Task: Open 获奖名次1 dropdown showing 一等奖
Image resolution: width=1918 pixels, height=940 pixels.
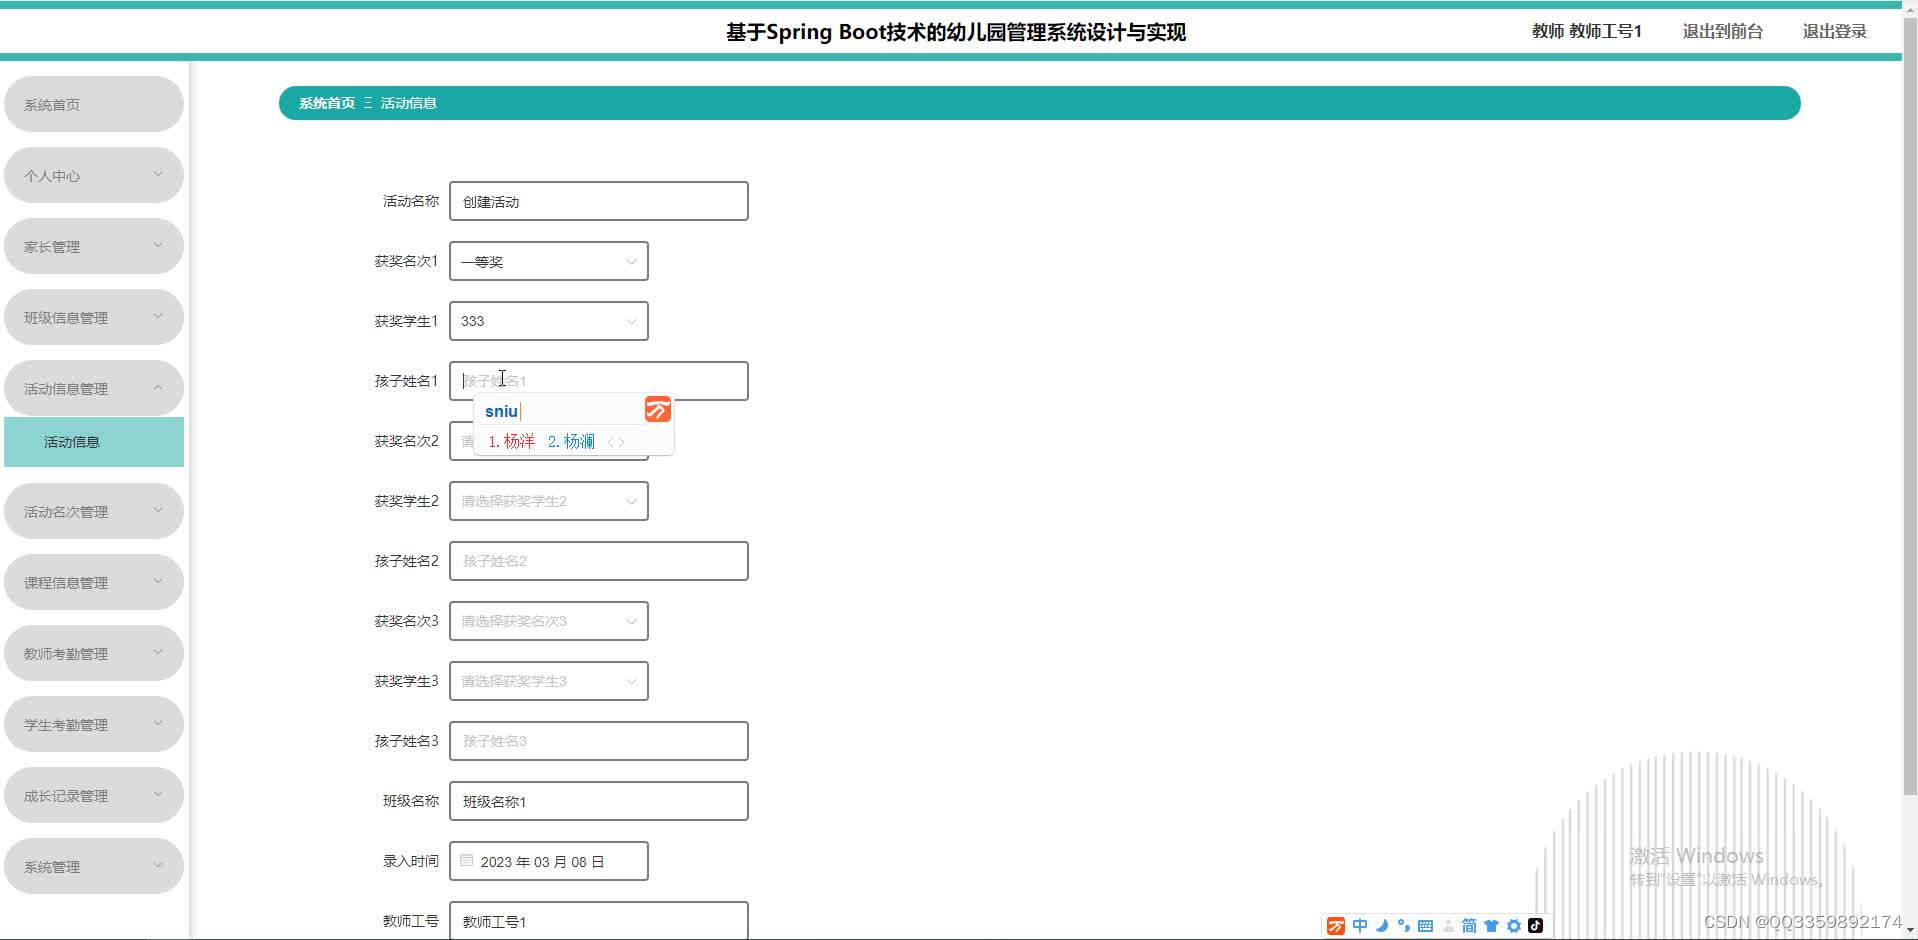Action: pyautogui.click(x=549, y=261)
